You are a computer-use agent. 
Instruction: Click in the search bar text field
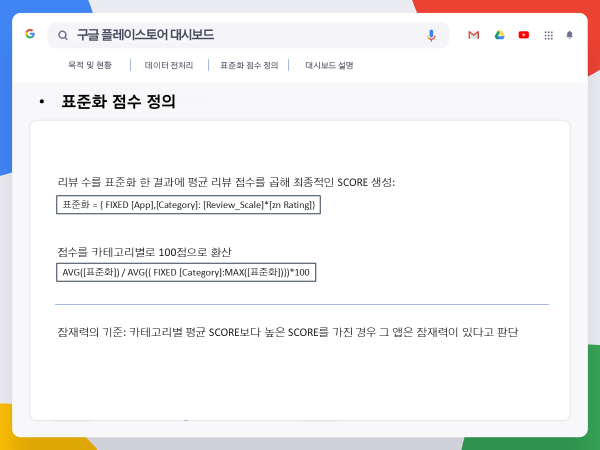[248, 35]
